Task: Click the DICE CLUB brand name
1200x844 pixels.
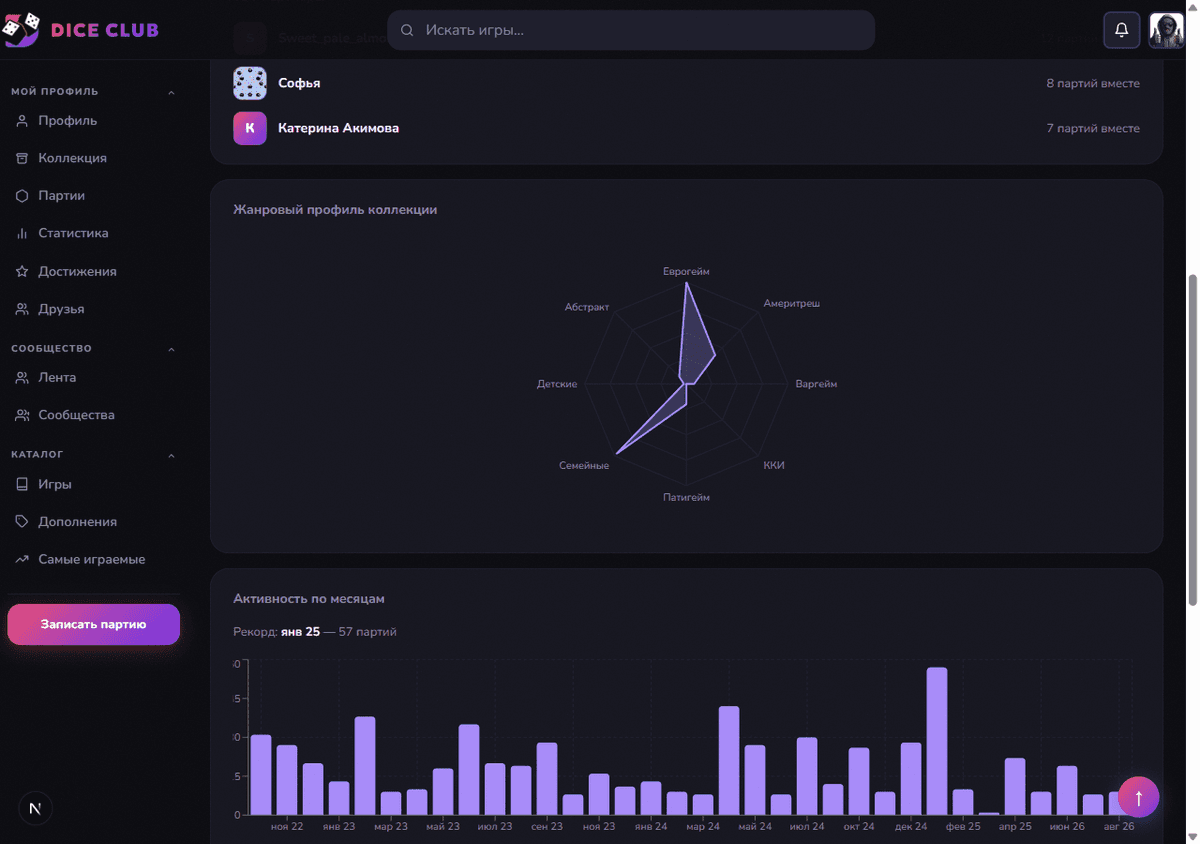Action: coord(104,30)
